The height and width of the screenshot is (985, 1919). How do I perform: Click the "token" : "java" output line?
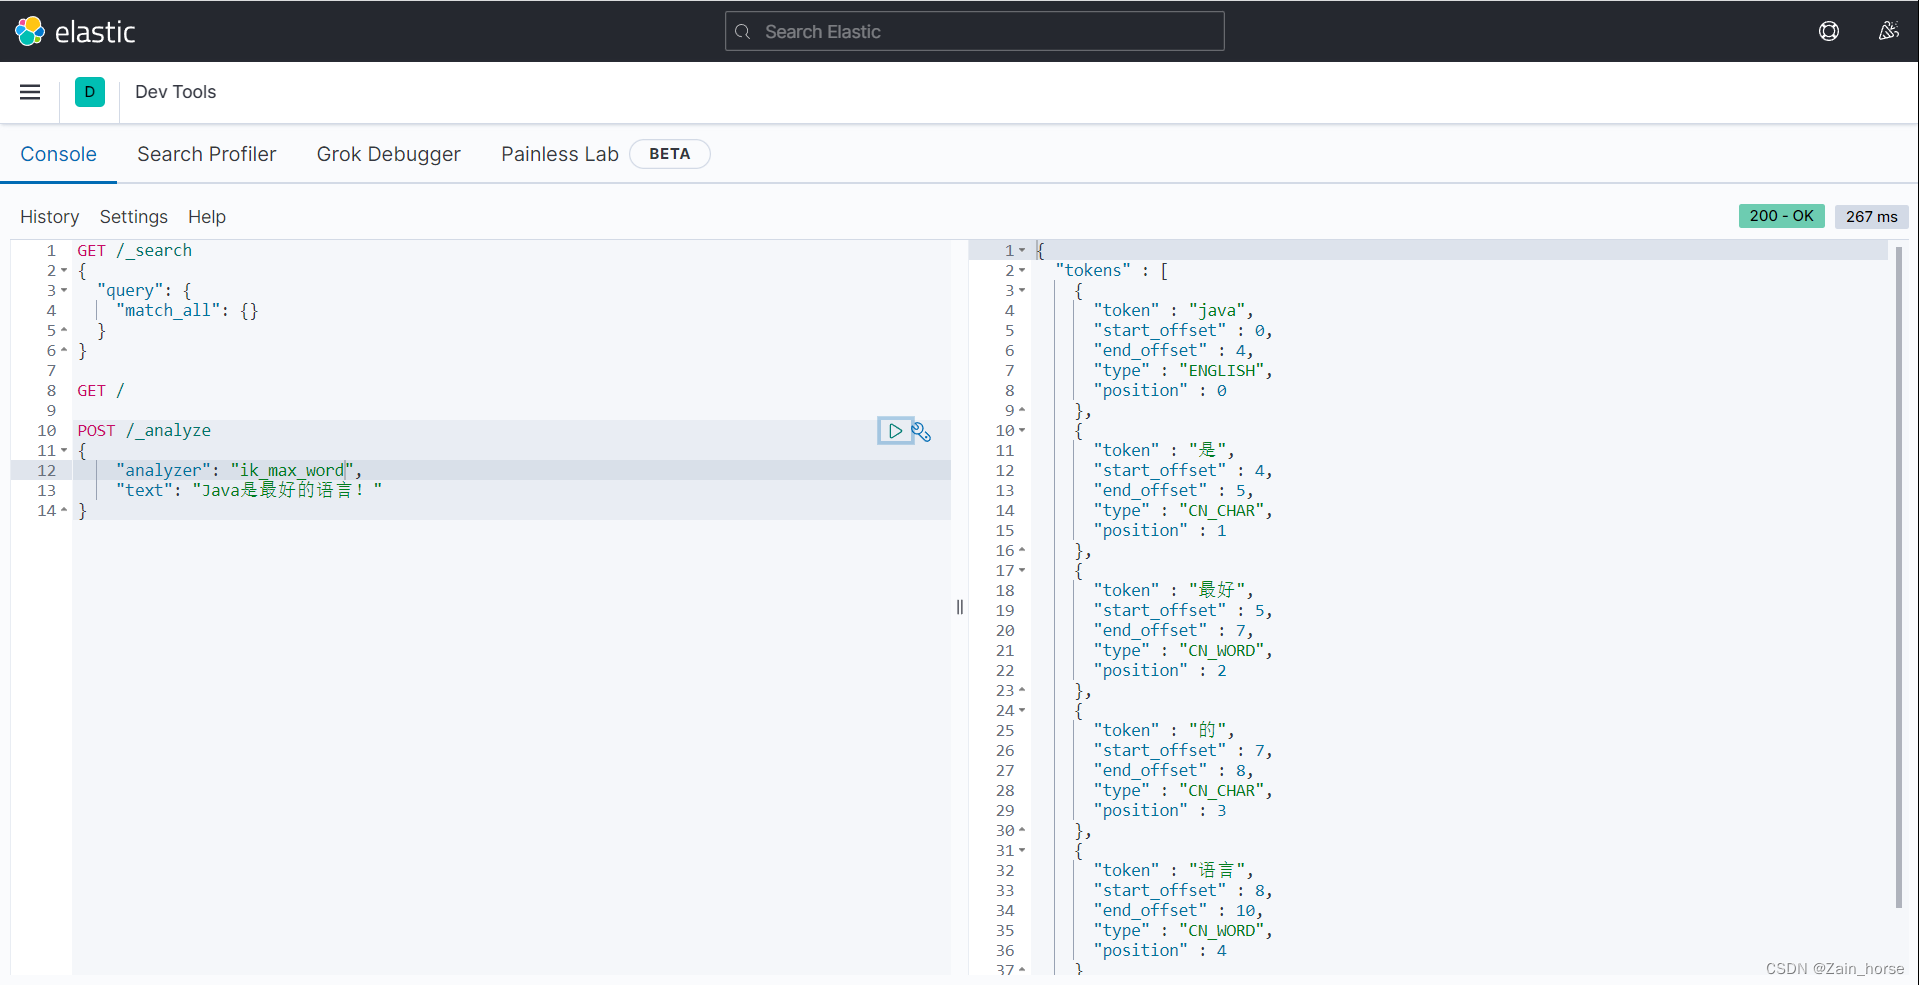pyautogui.click(x=1173, y=311)
